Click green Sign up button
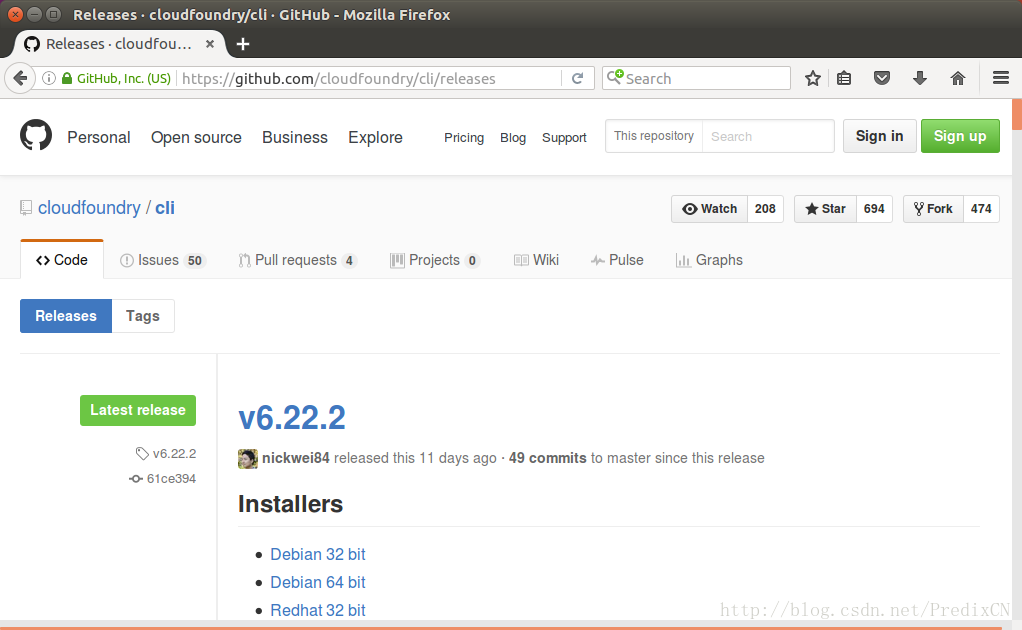1022x630 pixels. [x=960, y=136]
